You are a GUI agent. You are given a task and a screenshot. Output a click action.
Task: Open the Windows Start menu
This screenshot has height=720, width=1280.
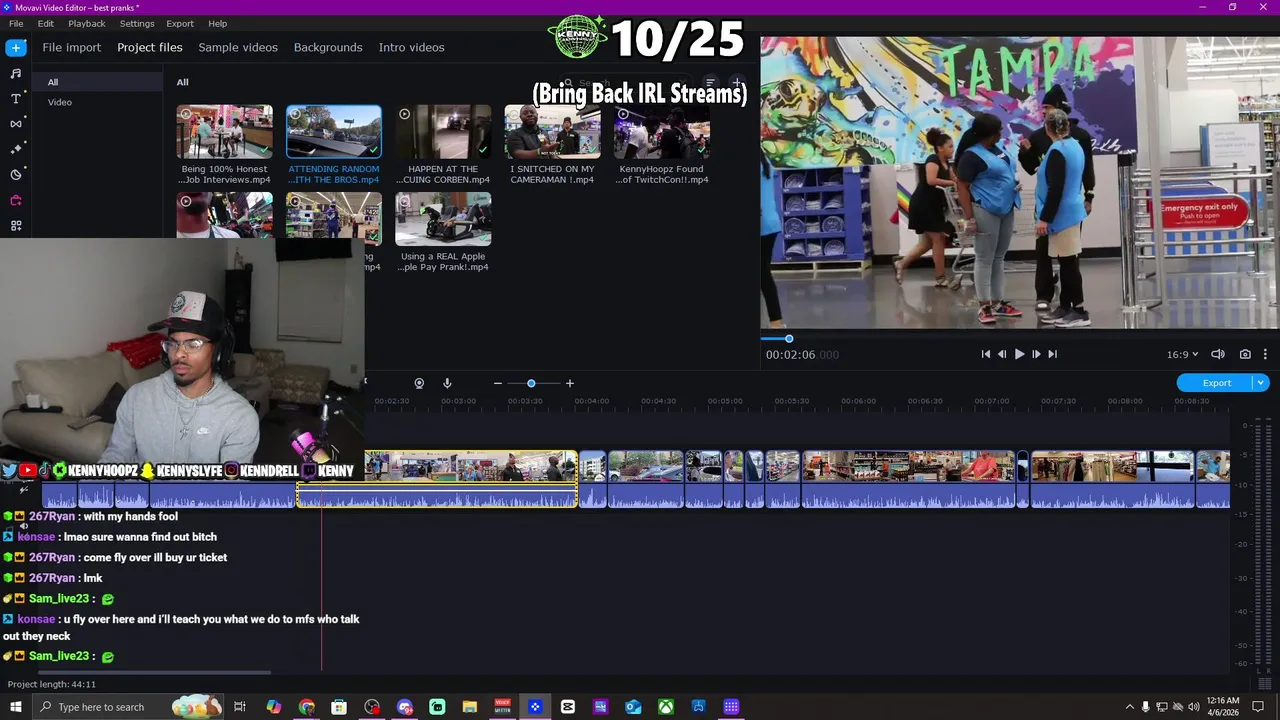15,707
